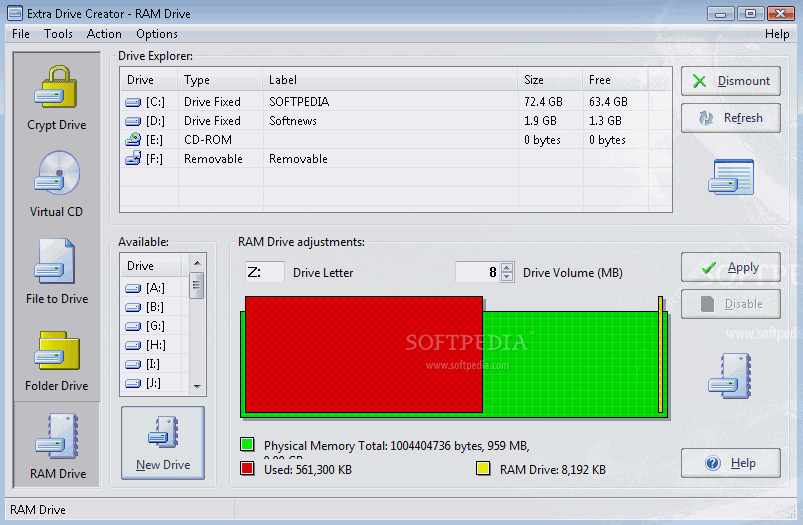Select the File to Drive option
803x525 pixels.
(x=56, y=272)
